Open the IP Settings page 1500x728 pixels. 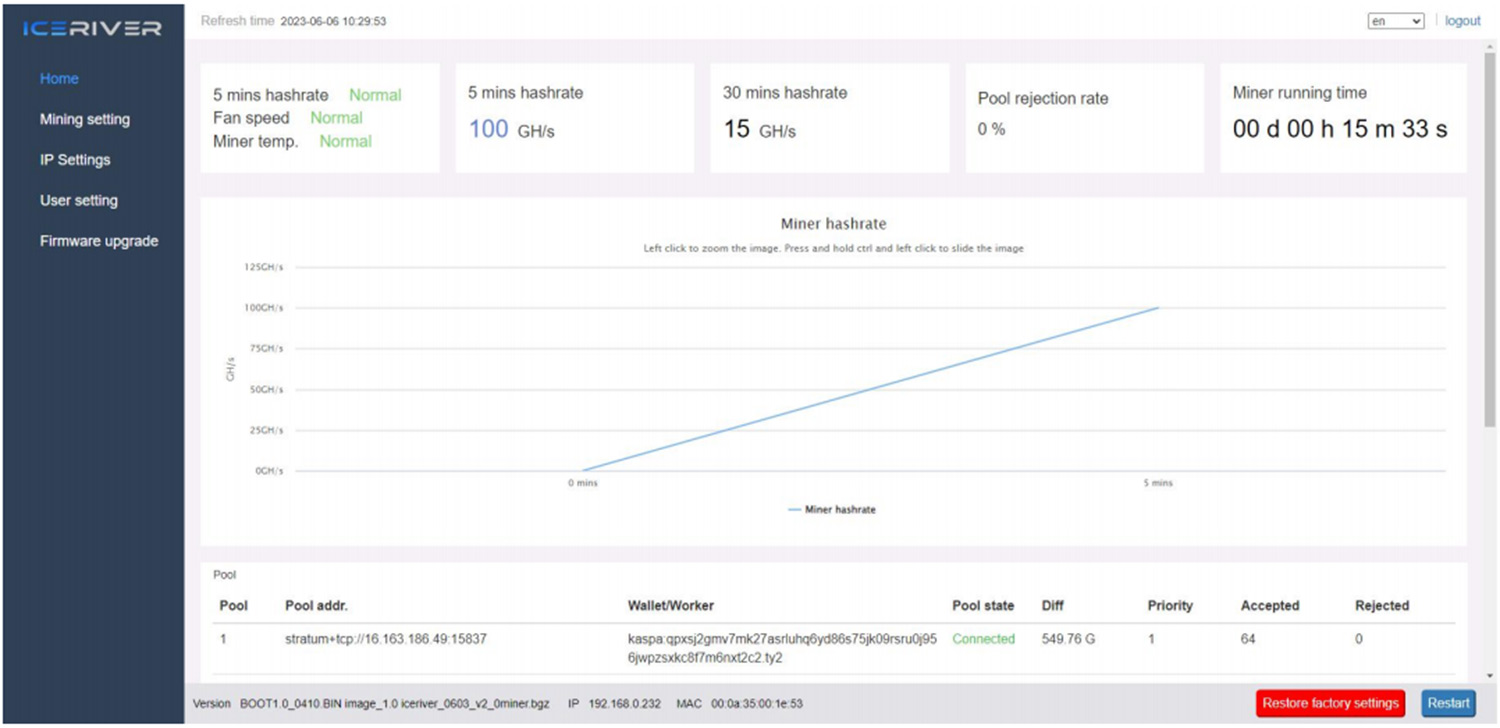pyautogui.click(x=74, y=159)
